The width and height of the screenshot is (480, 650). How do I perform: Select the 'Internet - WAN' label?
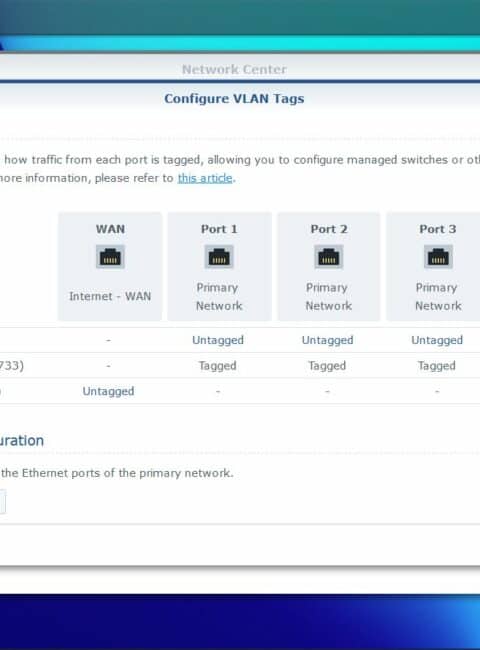tap(110, 296)
